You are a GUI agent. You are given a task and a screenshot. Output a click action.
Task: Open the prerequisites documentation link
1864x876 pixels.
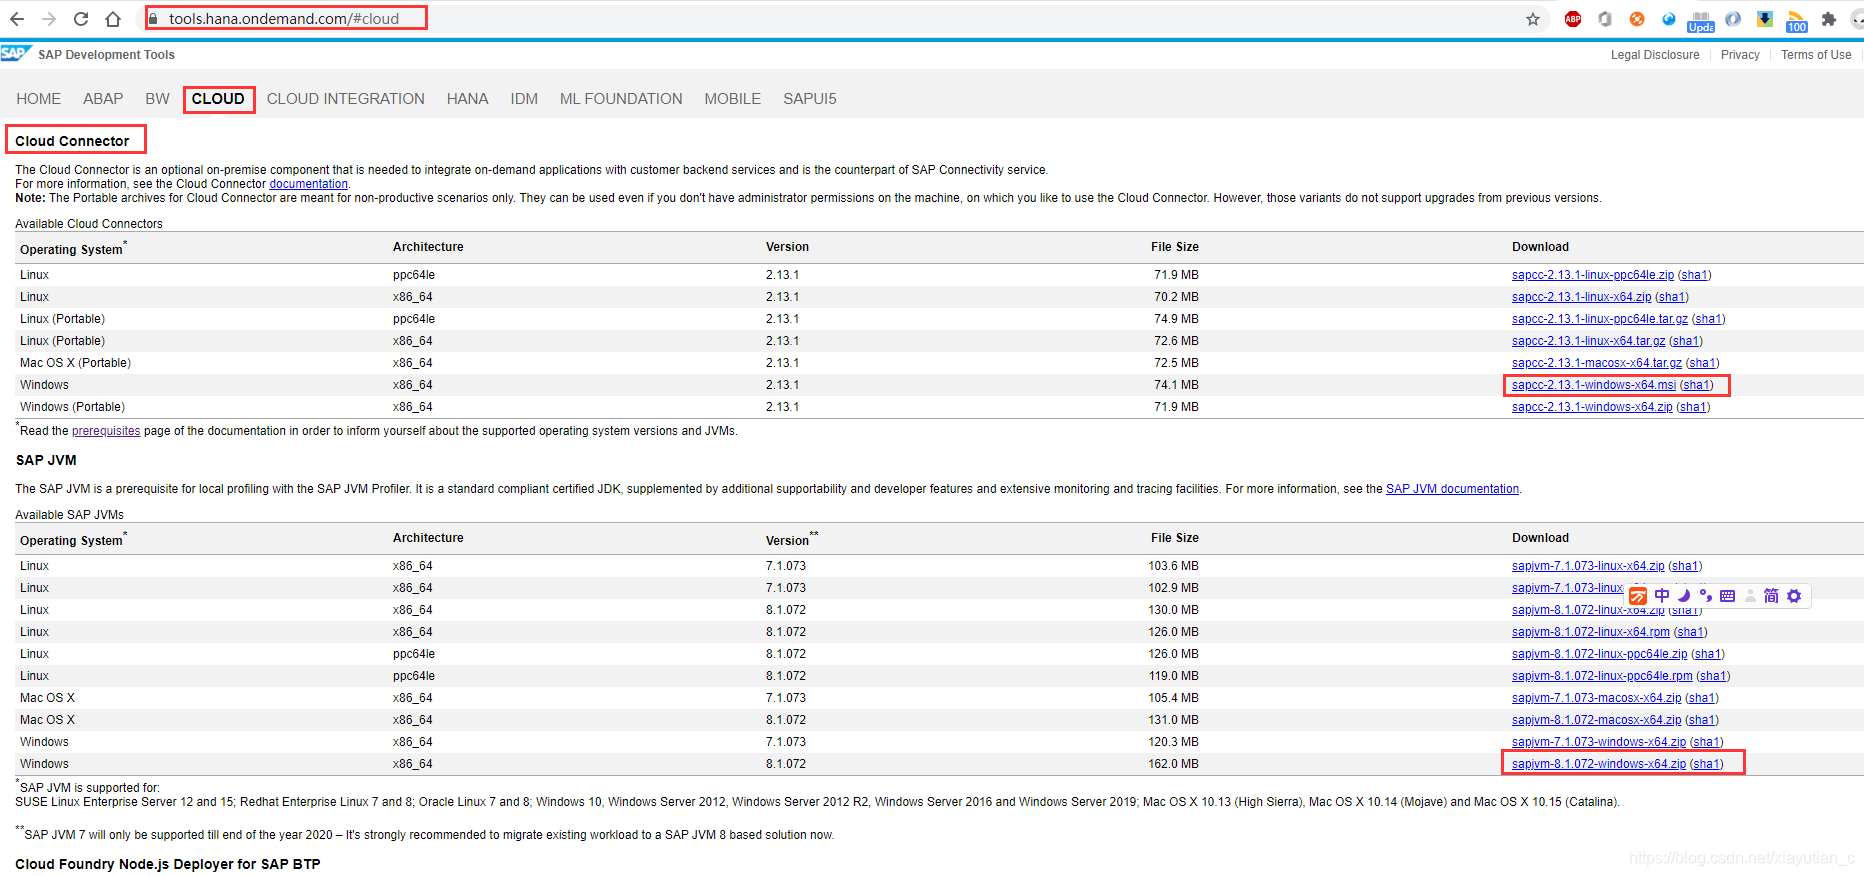tap(106, 431)
